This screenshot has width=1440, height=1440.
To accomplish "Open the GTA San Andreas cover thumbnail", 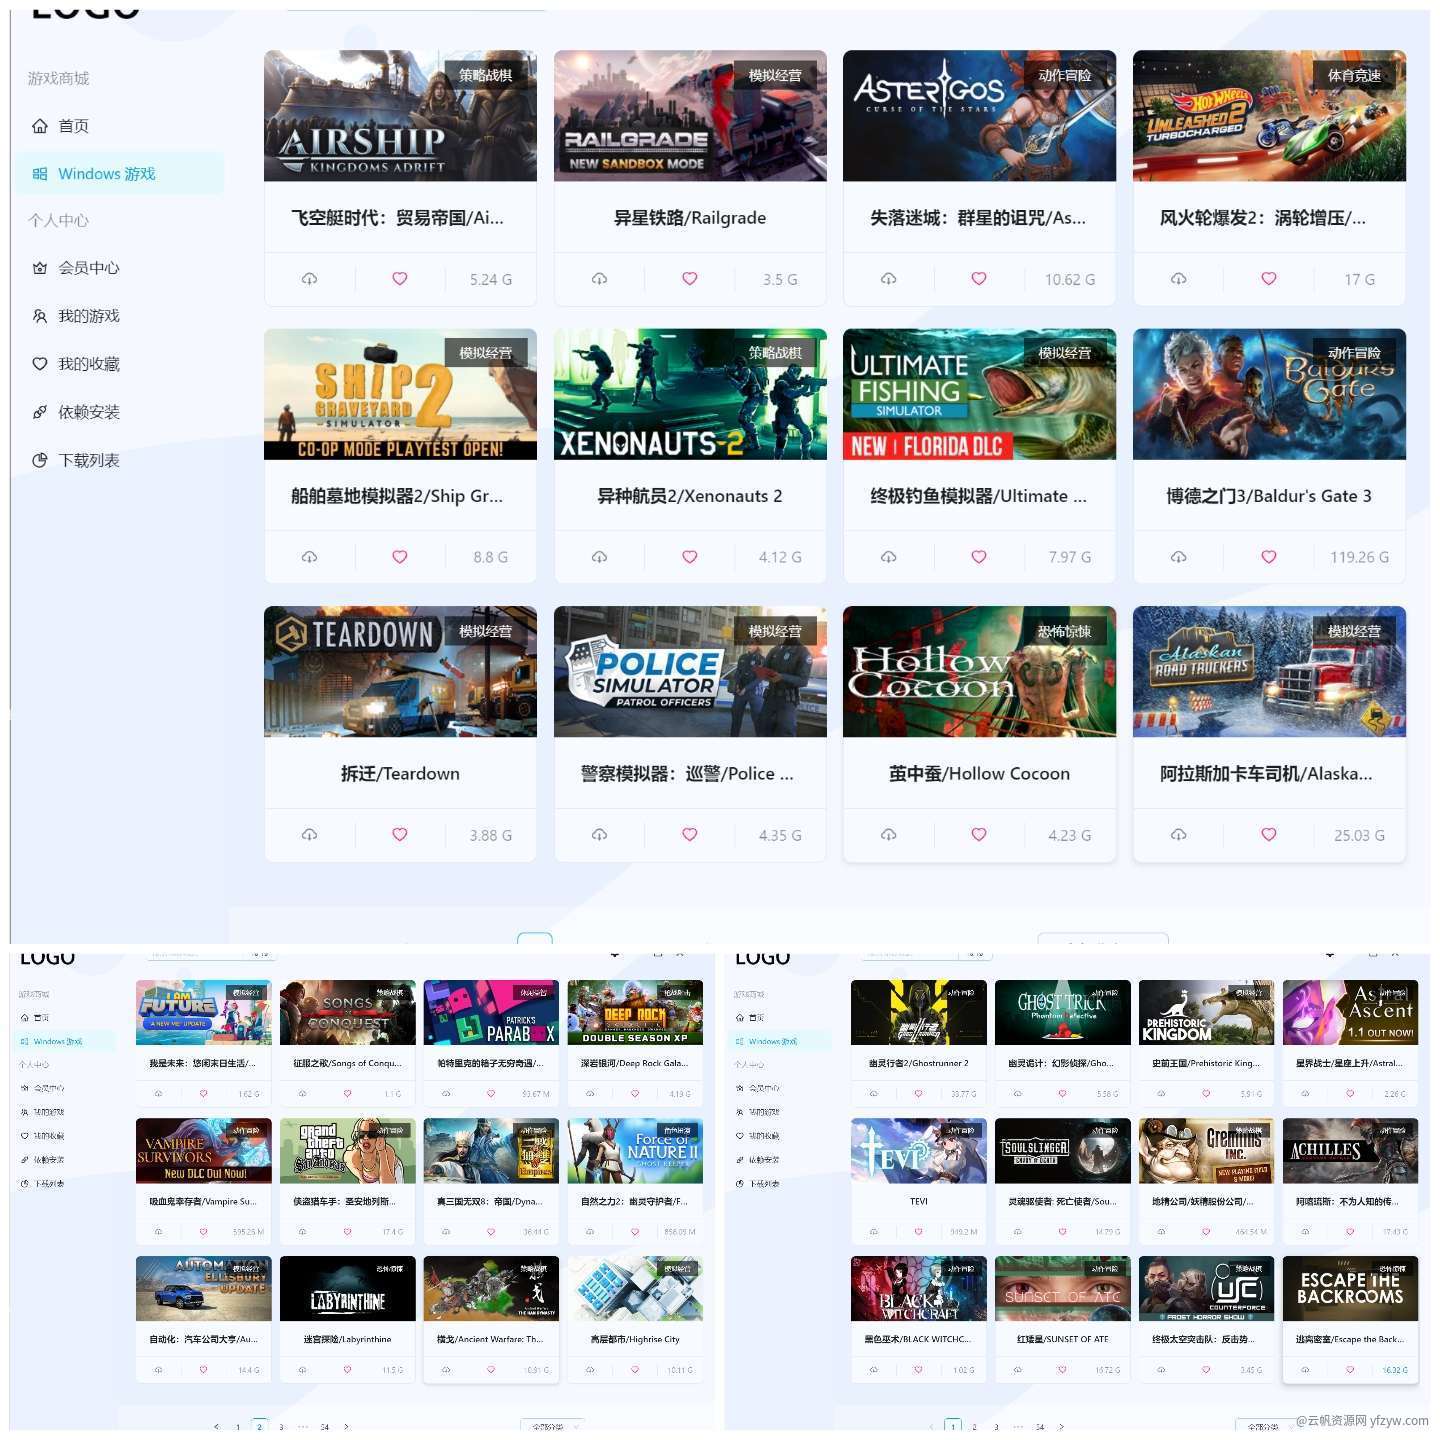I will click(x=347, y=1150).
